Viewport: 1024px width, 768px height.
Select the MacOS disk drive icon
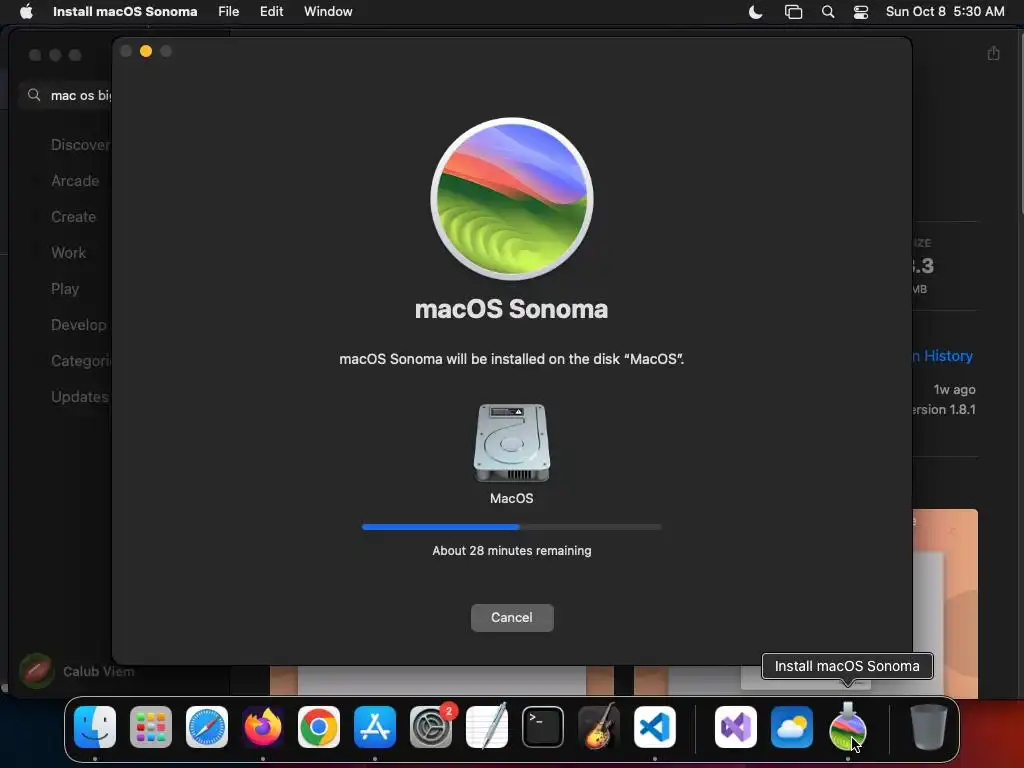coord(511,443)
